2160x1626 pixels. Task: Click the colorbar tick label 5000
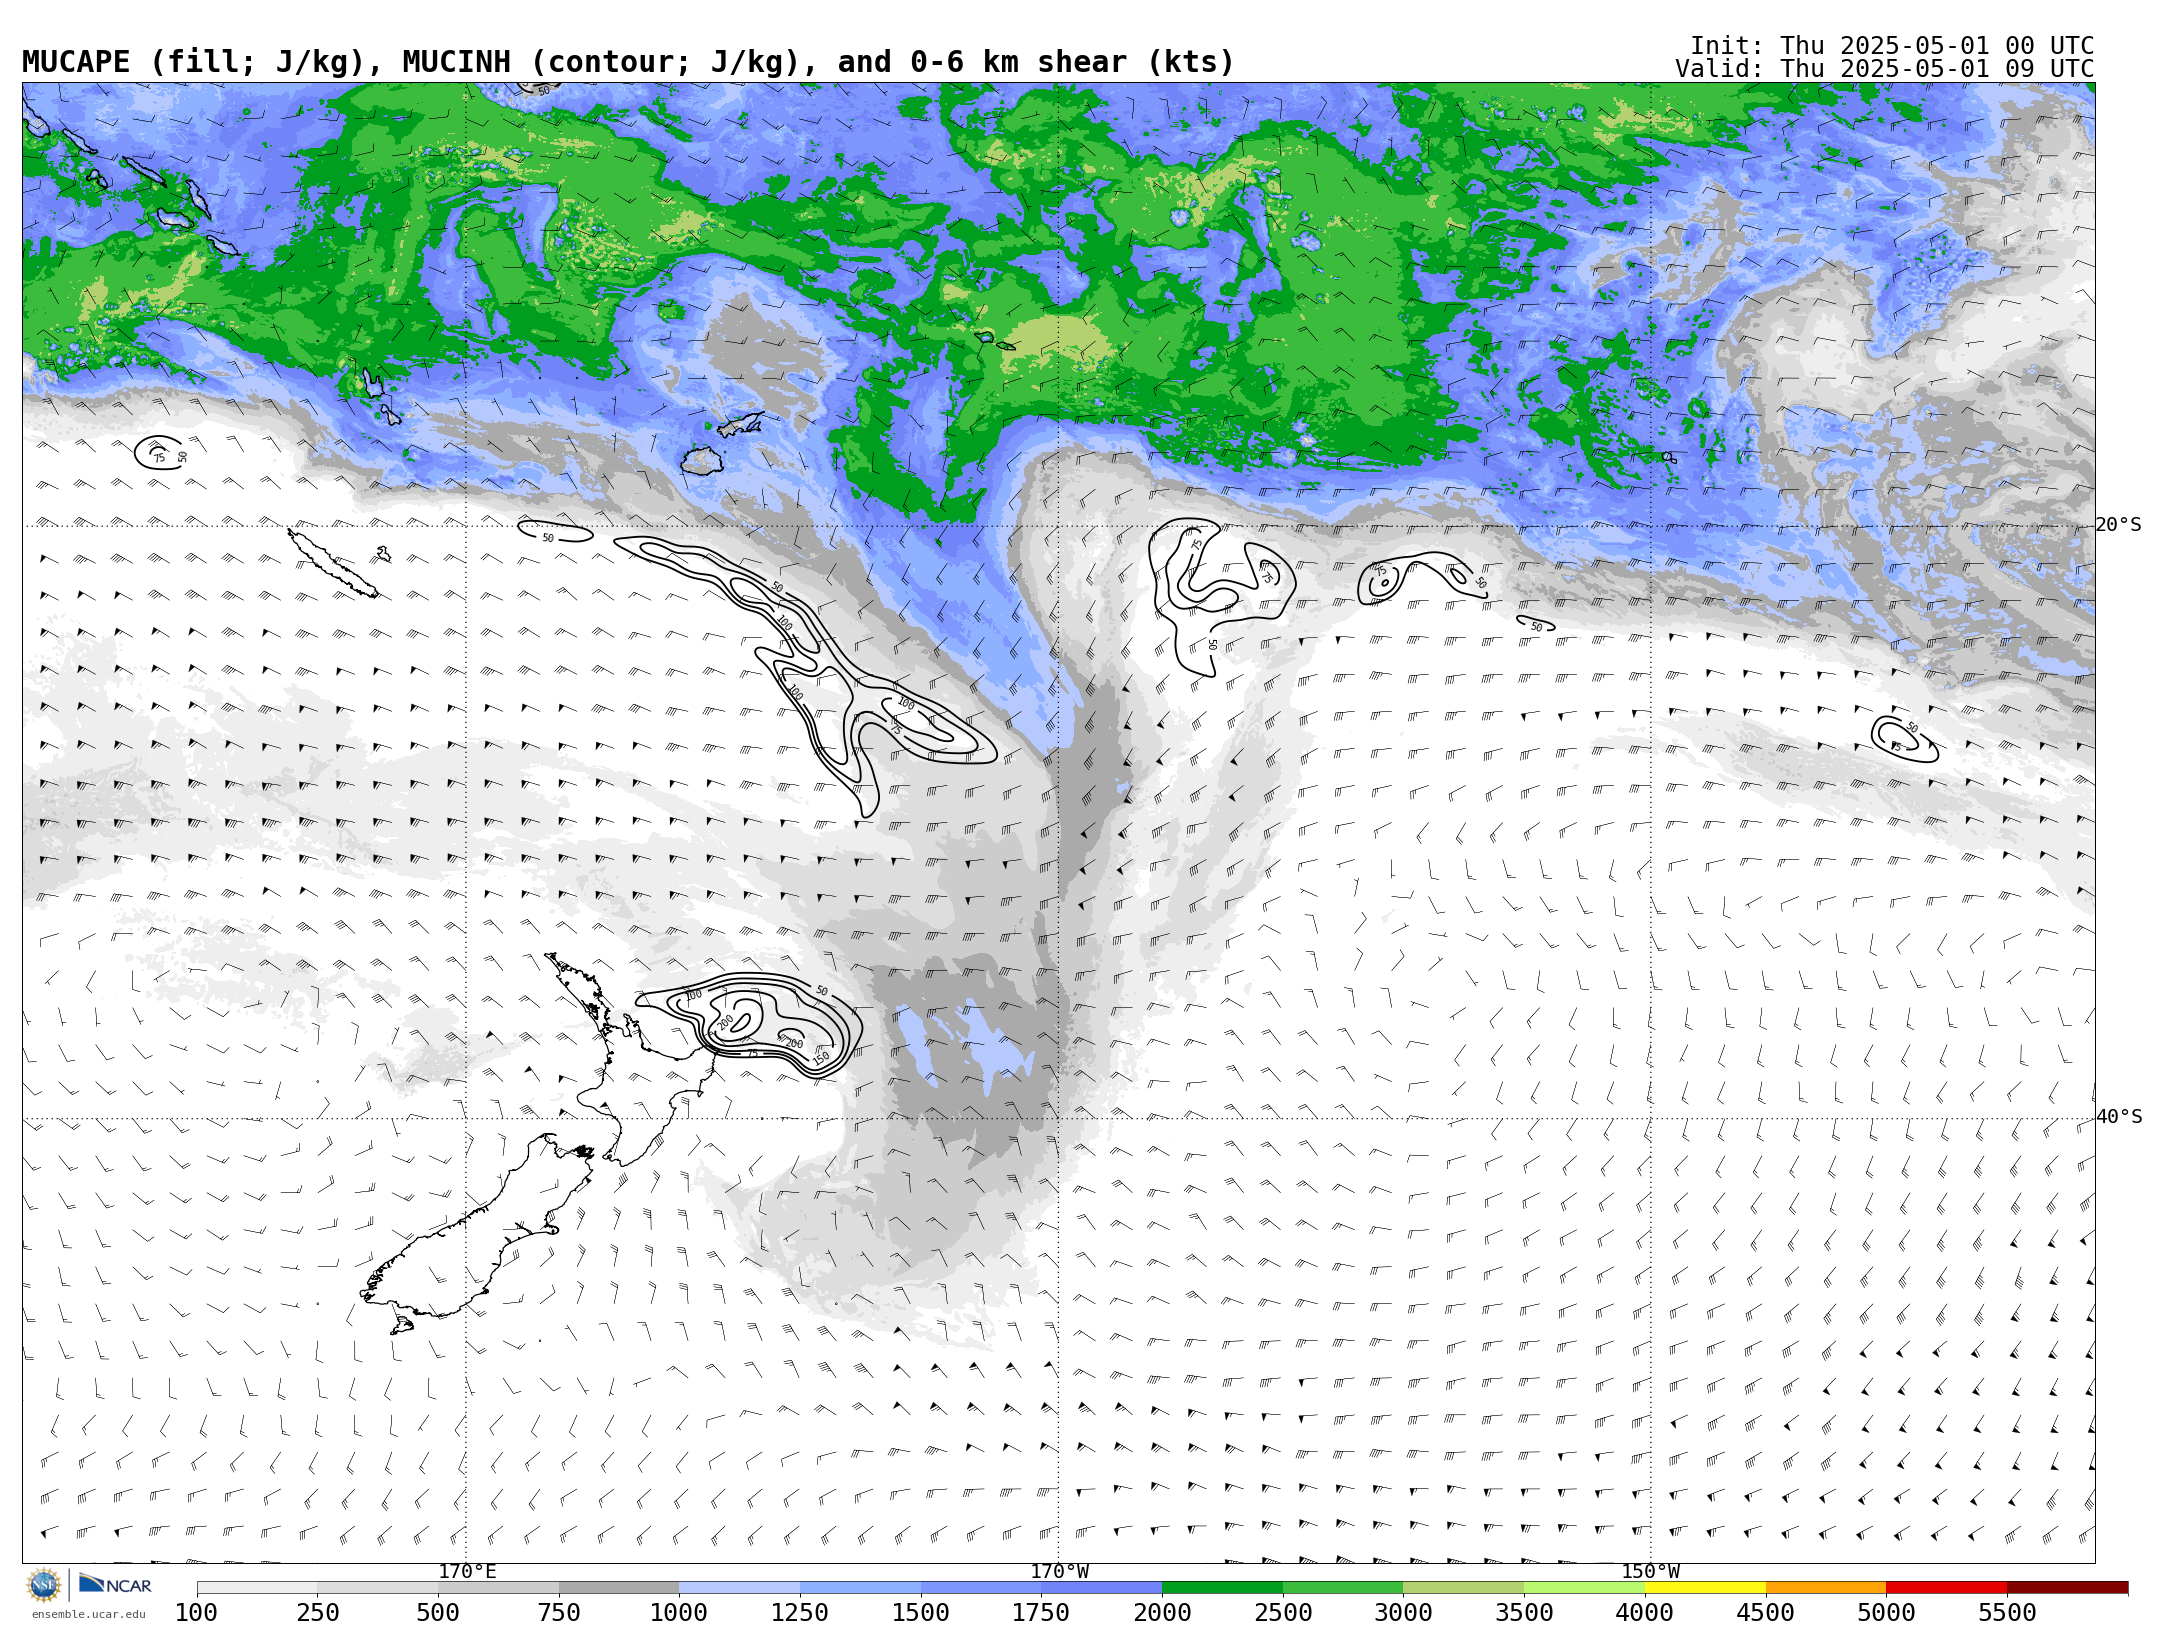click(x=1886, y=1613)
